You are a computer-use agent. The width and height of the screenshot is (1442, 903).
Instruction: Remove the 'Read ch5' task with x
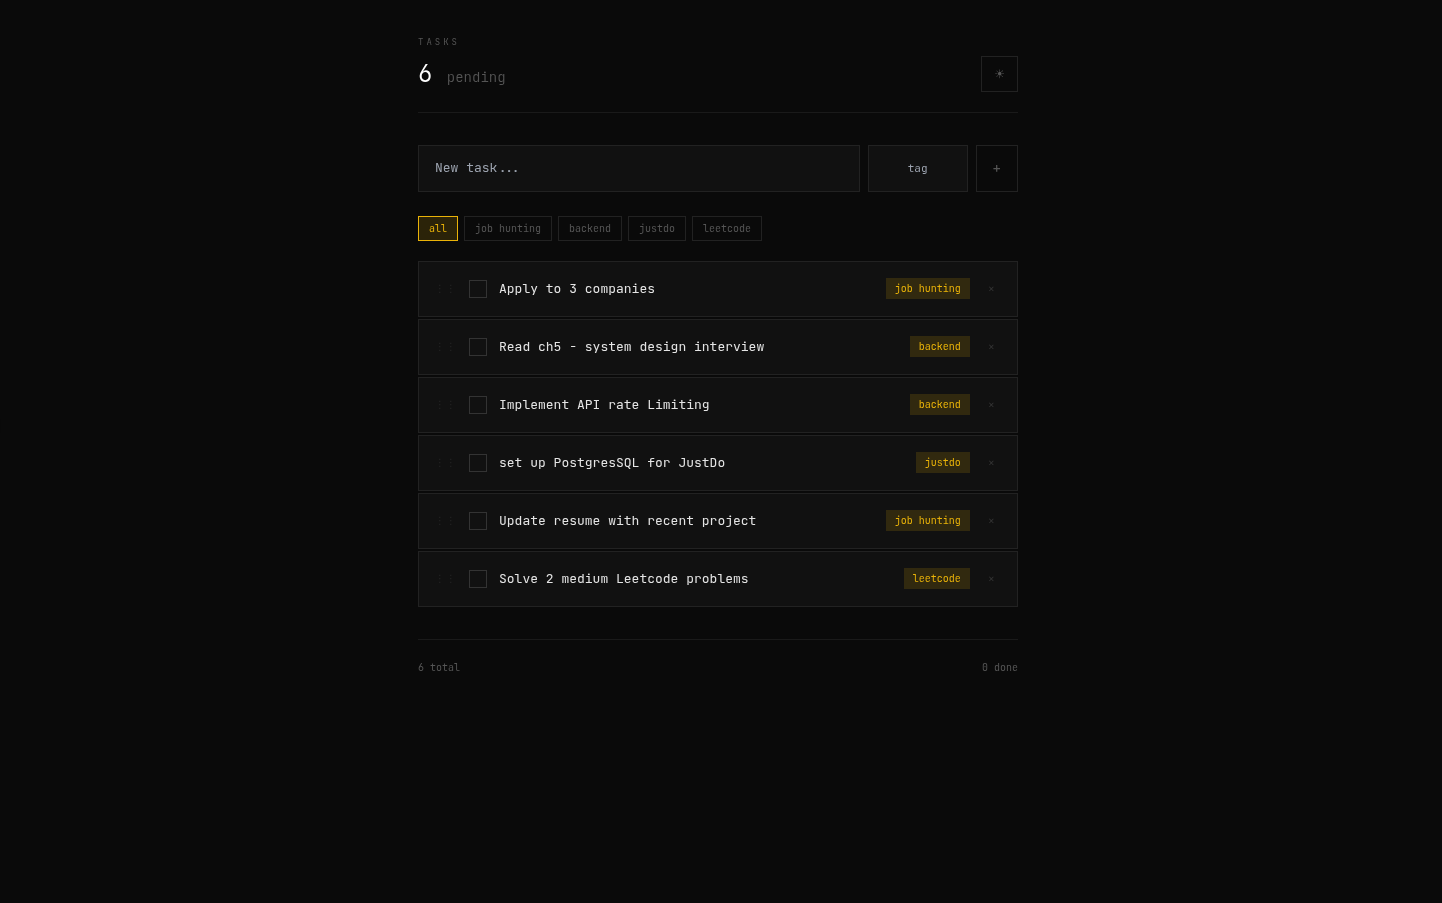pos(991,347)
